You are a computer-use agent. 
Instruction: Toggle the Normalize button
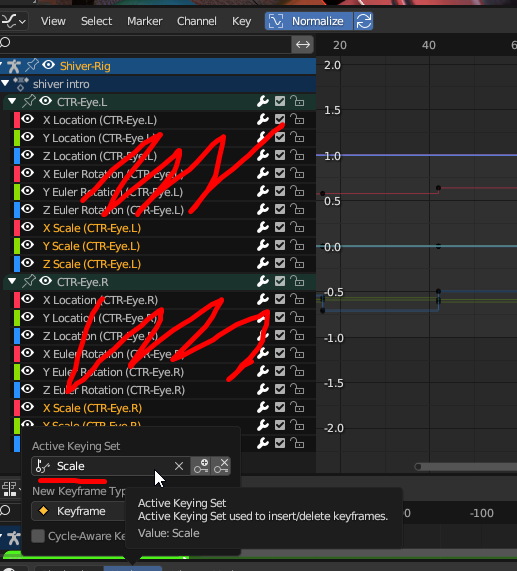click(x=309, y=21)
